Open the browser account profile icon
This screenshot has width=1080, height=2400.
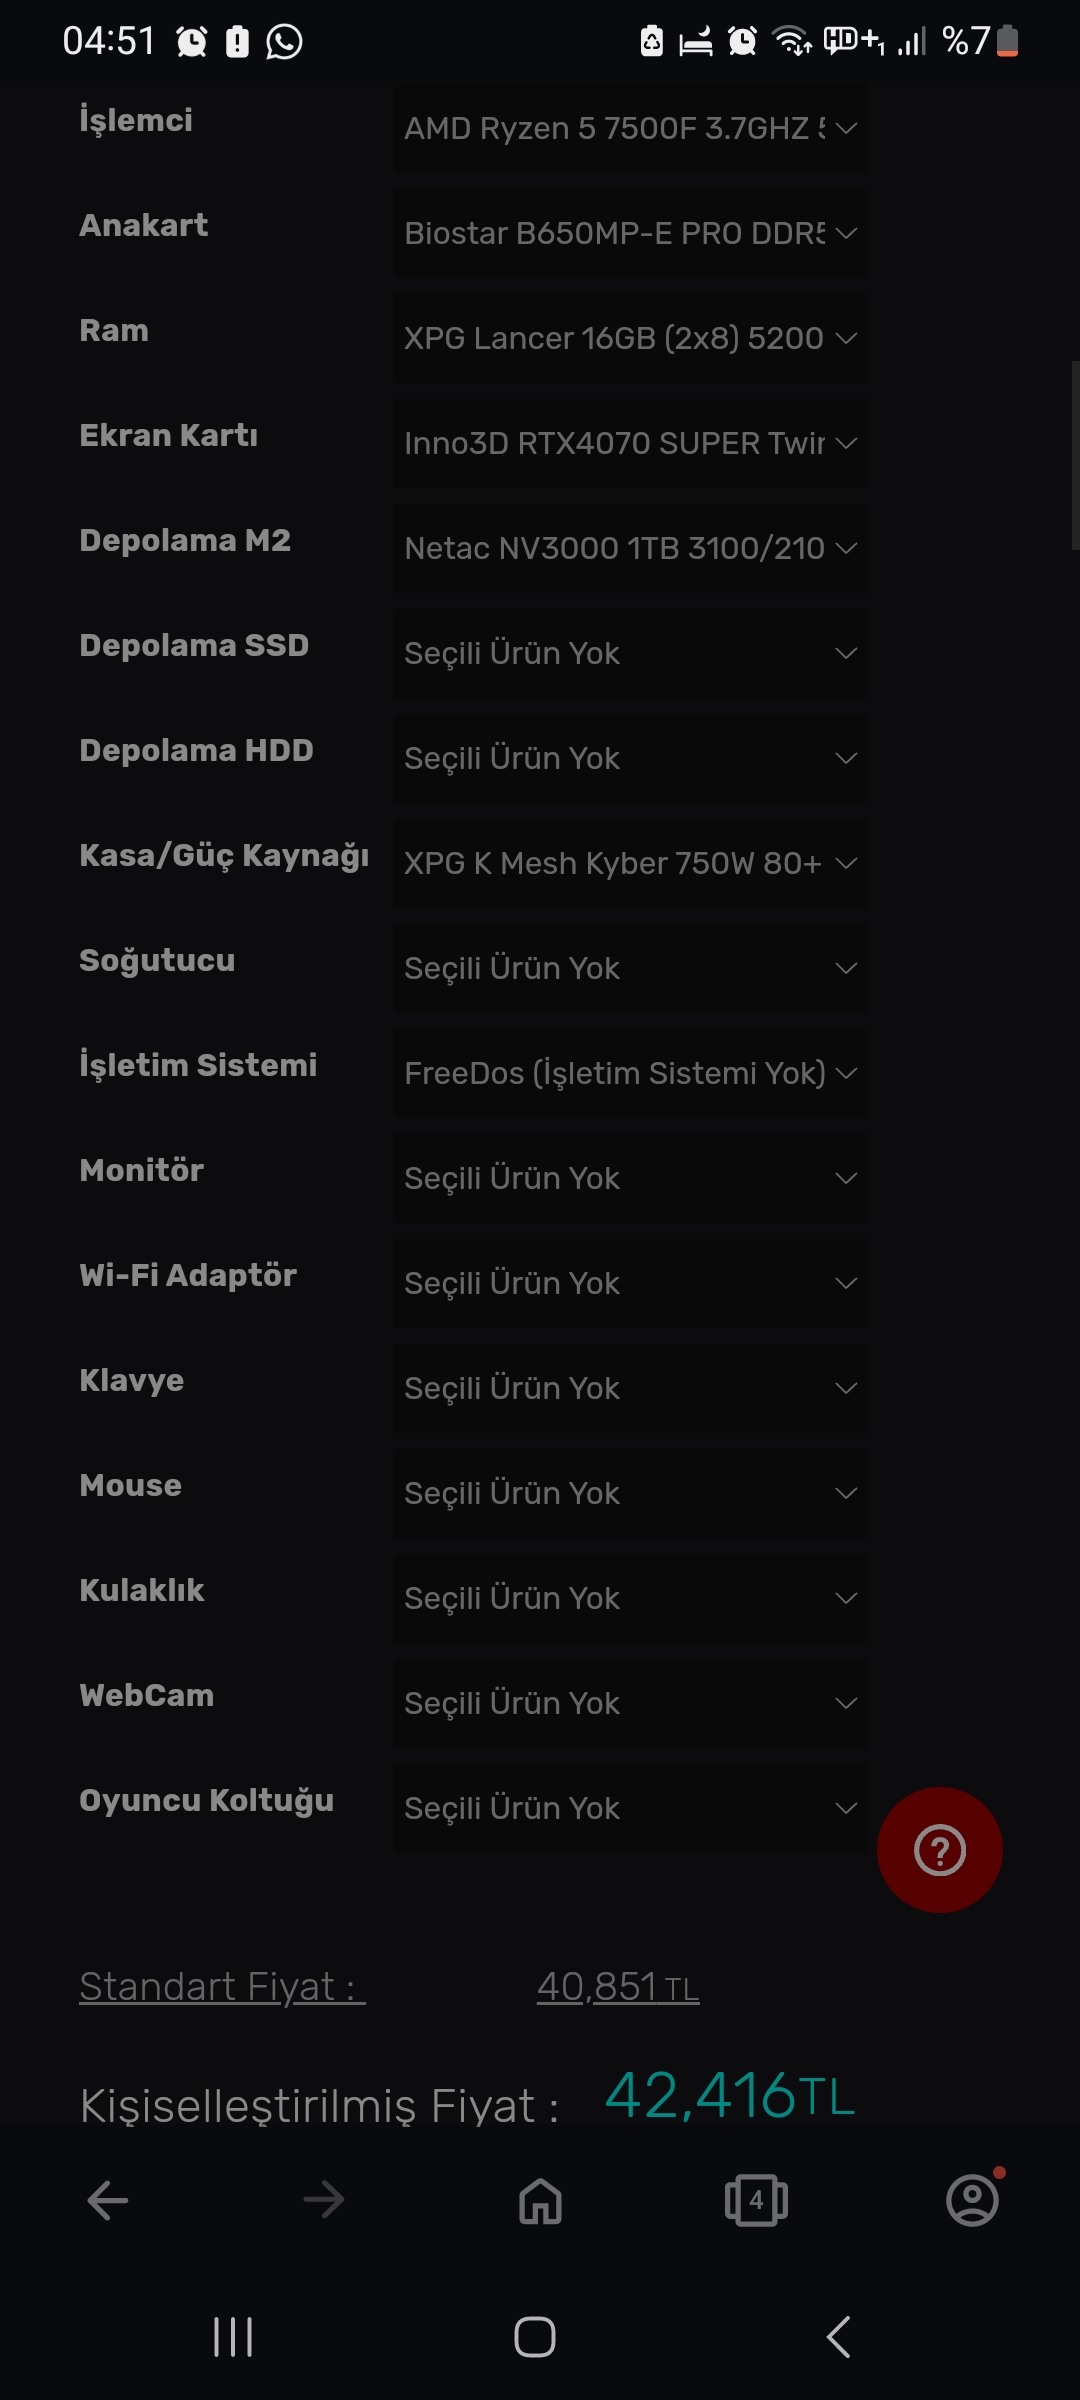click(x=972, y=2200)
